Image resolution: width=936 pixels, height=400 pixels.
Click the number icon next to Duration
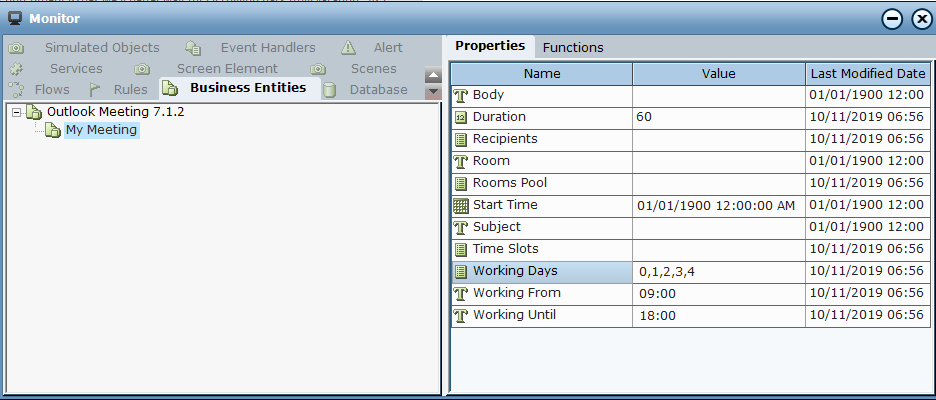click(461, 117)
